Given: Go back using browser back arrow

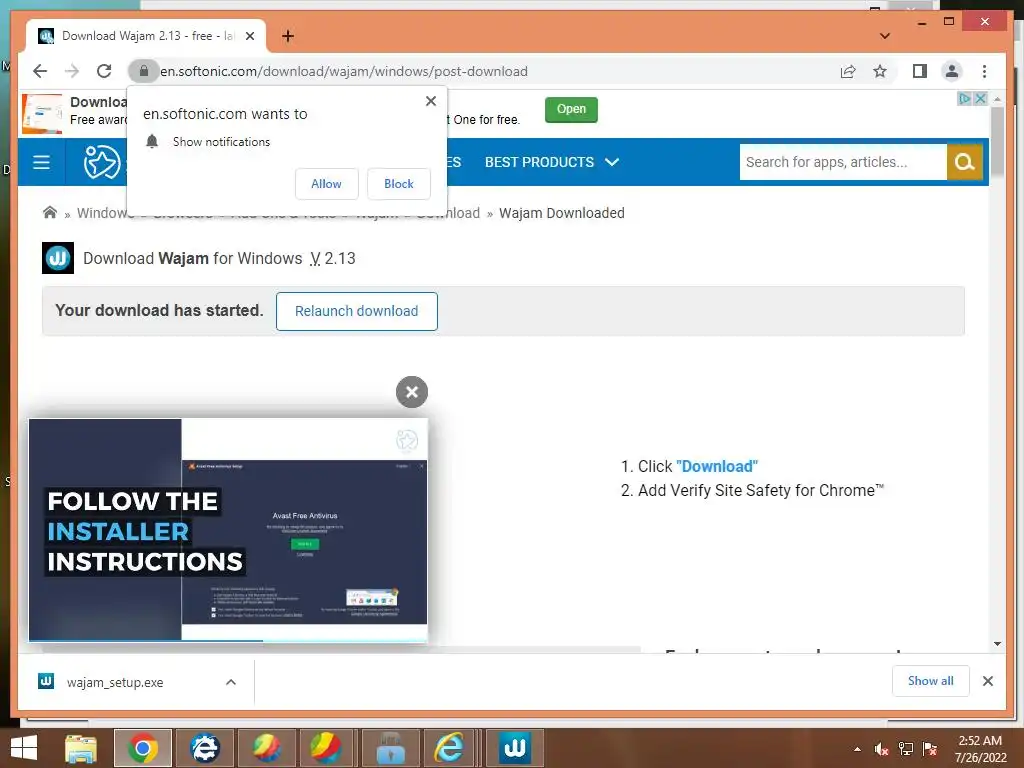Looking at the screenshot, I should (40, 71).
